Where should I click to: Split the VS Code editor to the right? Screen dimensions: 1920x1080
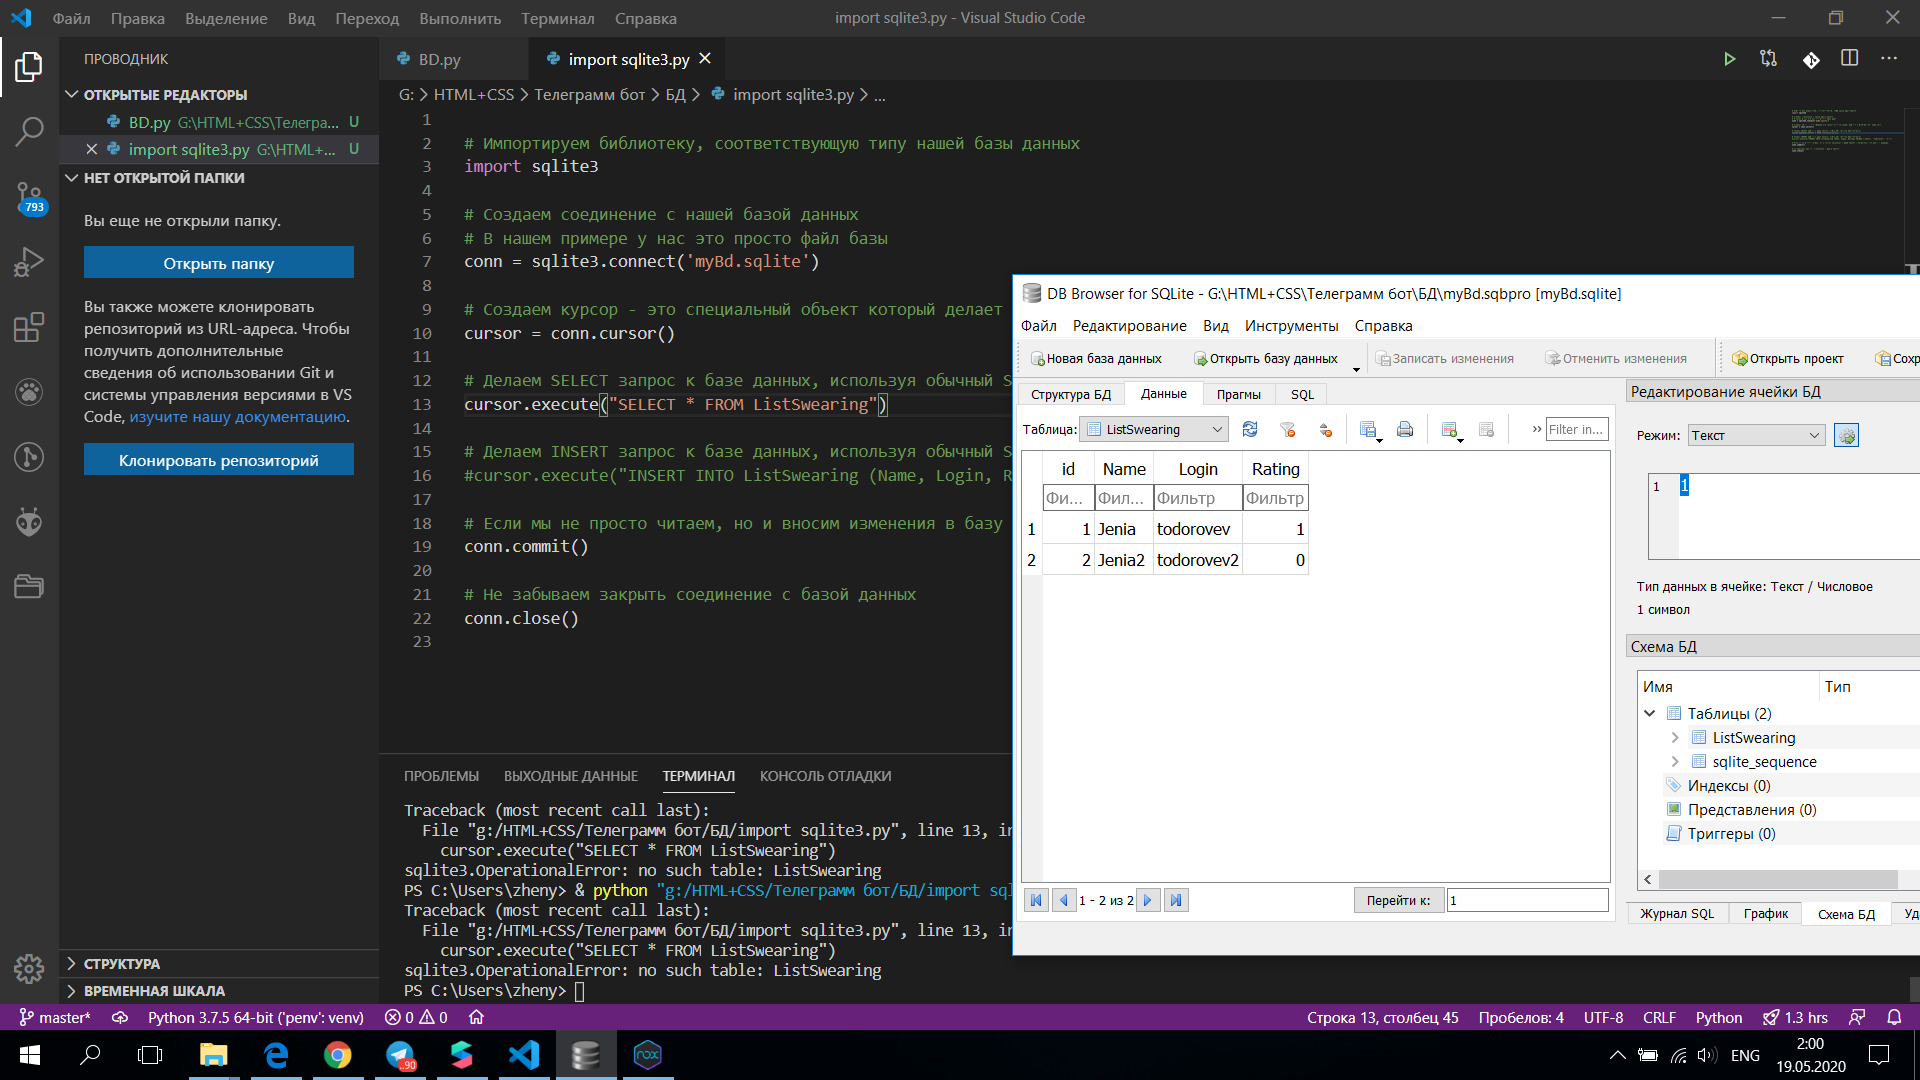[x=1850, y=59]
